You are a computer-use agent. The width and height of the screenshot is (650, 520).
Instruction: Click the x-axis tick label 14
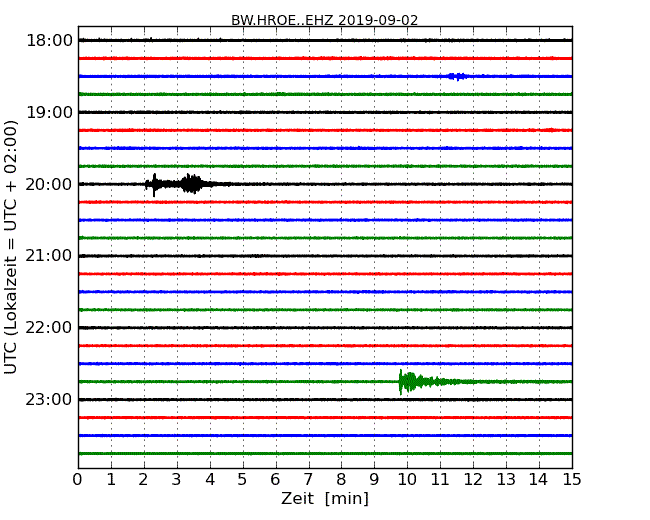[538, 479]
